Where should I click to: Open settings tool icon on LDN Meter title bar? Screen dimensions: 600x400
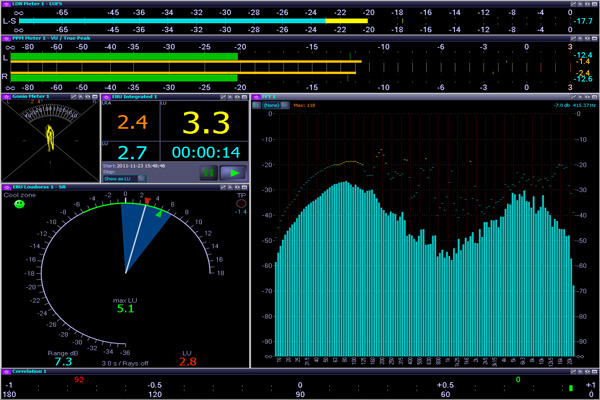(x=573, y=4)
